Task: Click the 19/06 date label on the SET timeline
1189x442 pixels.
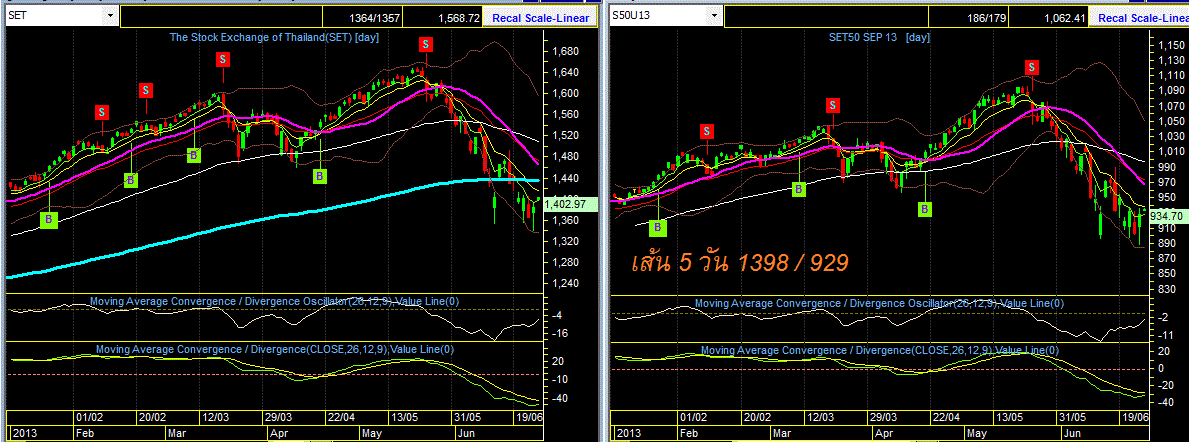Action: (x=528, y=417)
